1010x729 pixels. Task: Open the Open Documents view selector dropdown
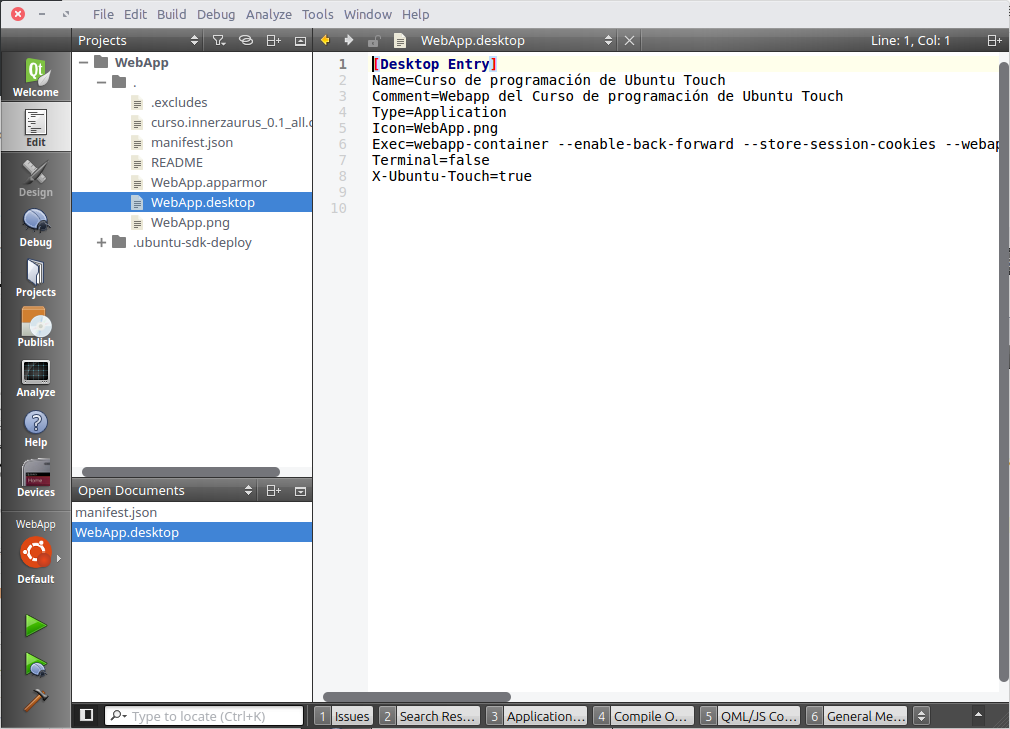165,491
